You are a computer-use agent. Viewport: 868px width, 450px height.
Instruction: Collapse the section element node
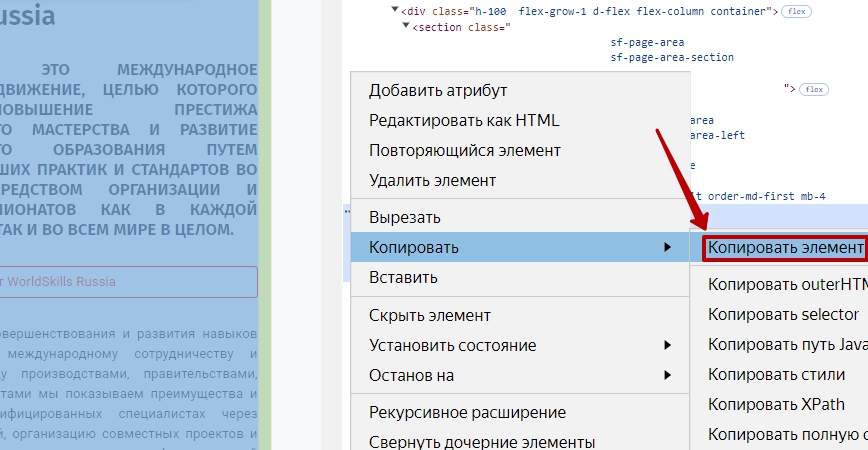(406, 27)
